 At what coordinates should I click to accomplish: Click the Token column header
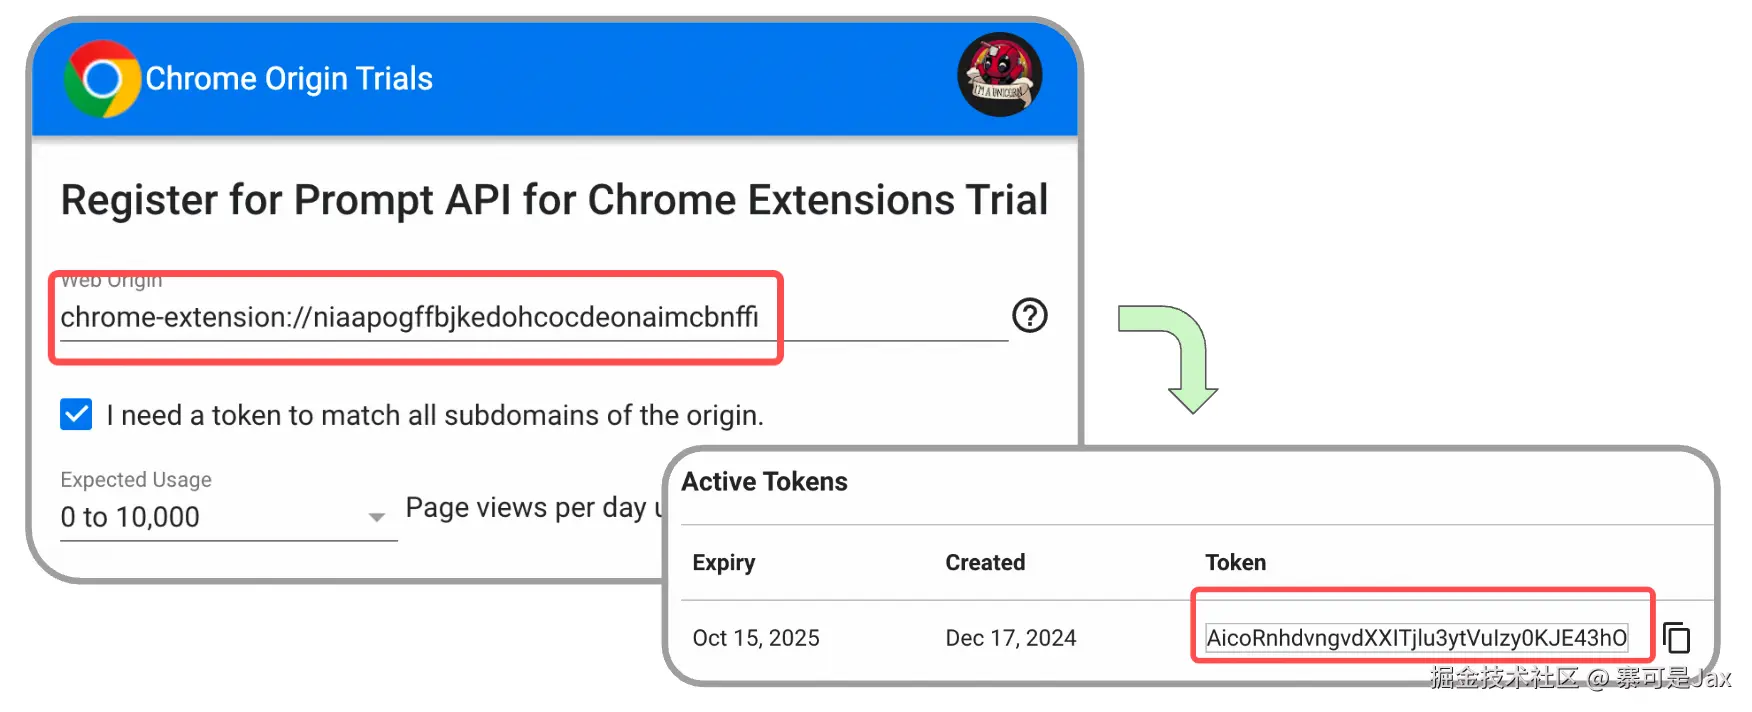[1236, 562]
